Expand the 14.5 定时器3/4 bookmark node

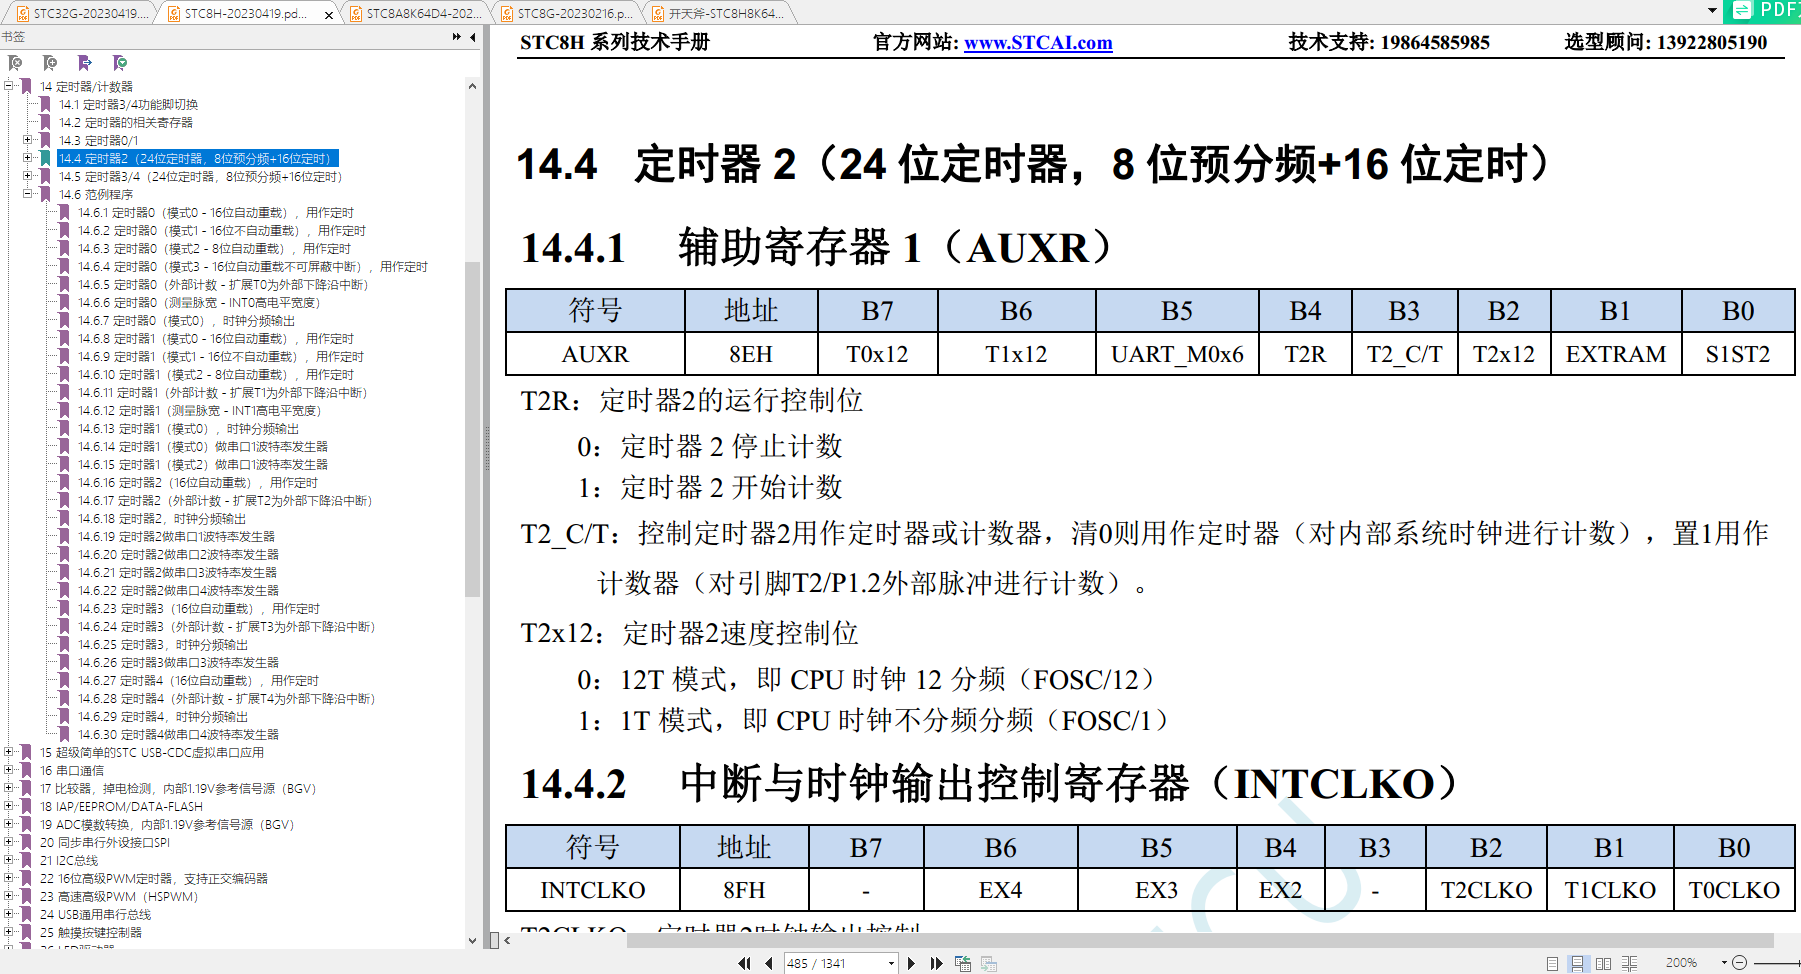click(28, 176)
